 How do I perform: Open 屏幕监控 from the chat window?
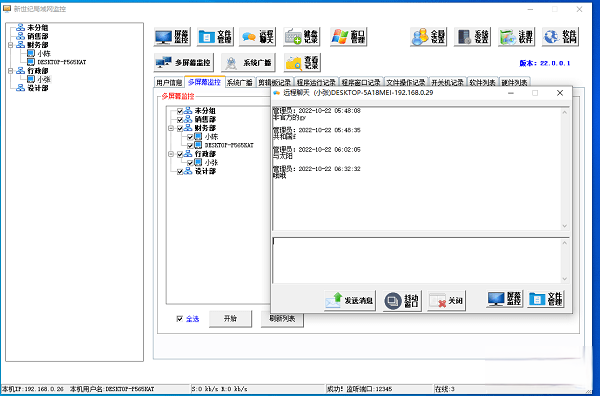point(505,299)
